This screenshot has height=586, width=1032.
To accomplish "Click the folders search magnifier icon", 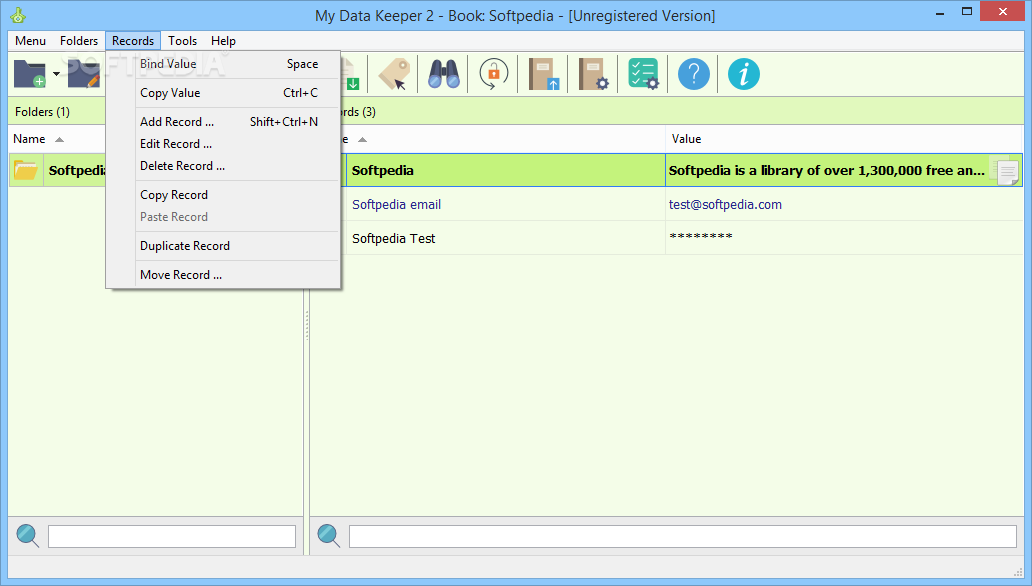I will (x=28, y=536).
